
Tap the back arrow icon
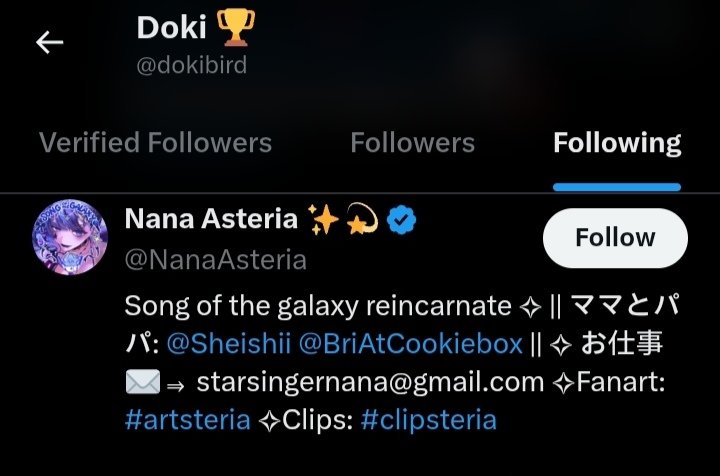50,42
